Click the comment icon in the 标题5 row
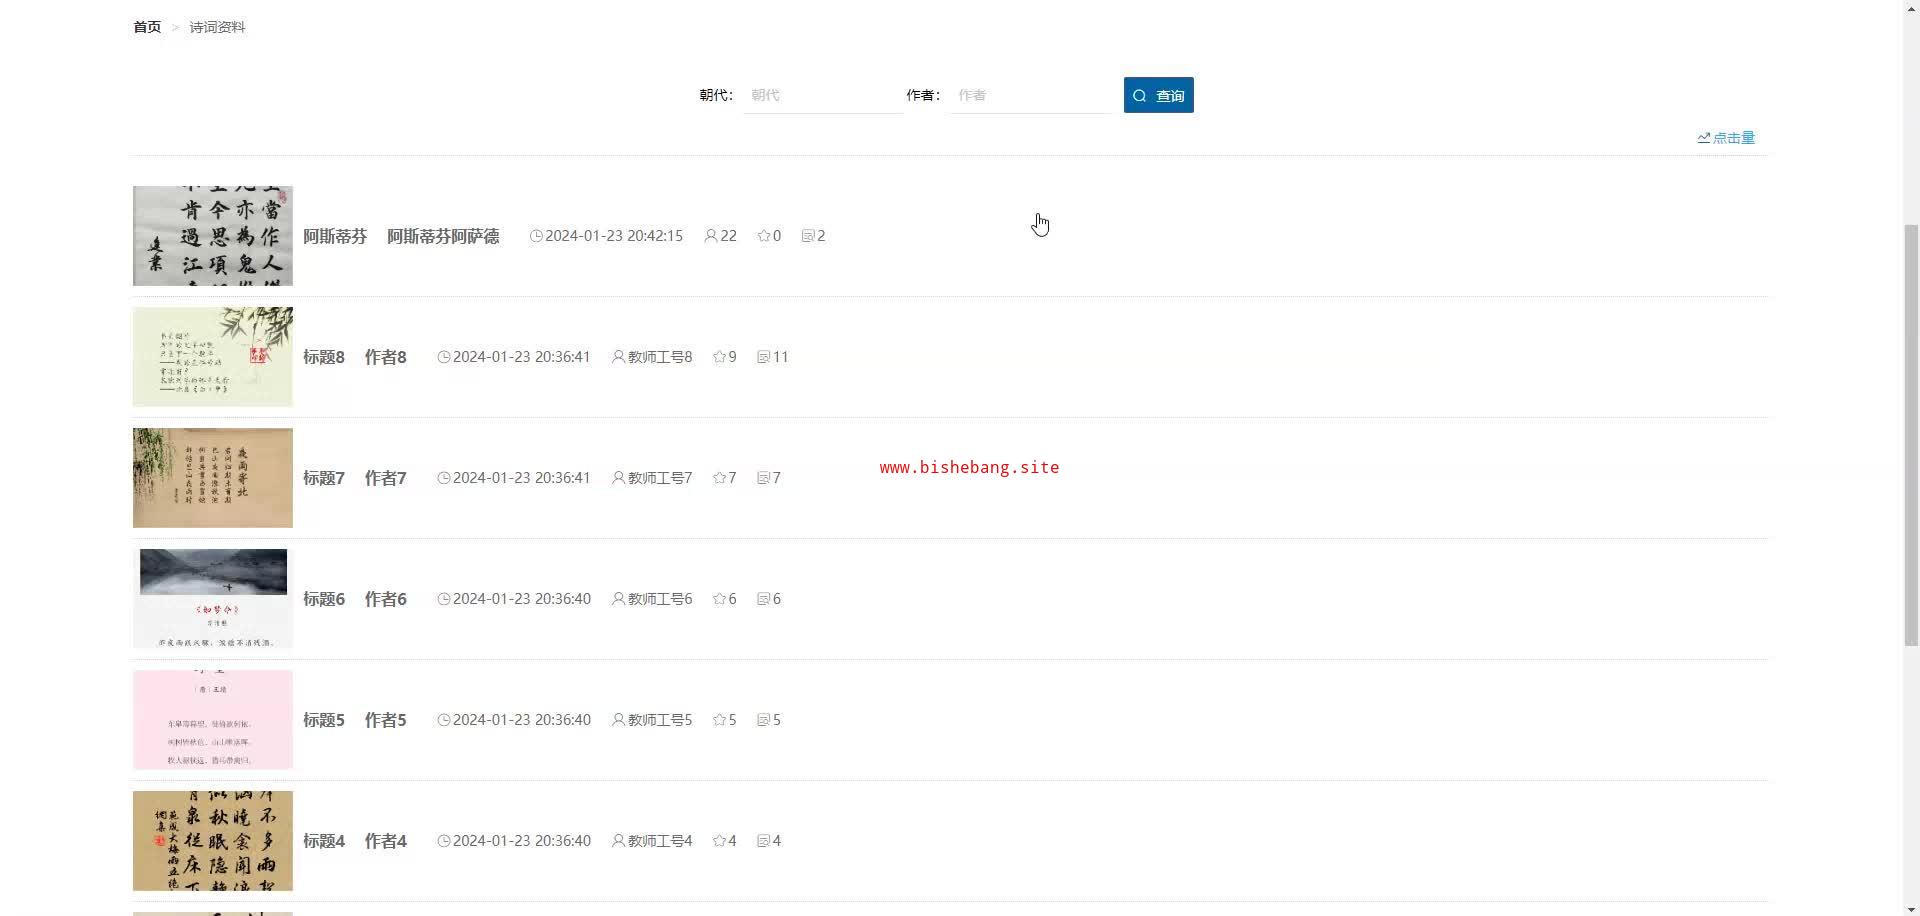 [764, 720]
